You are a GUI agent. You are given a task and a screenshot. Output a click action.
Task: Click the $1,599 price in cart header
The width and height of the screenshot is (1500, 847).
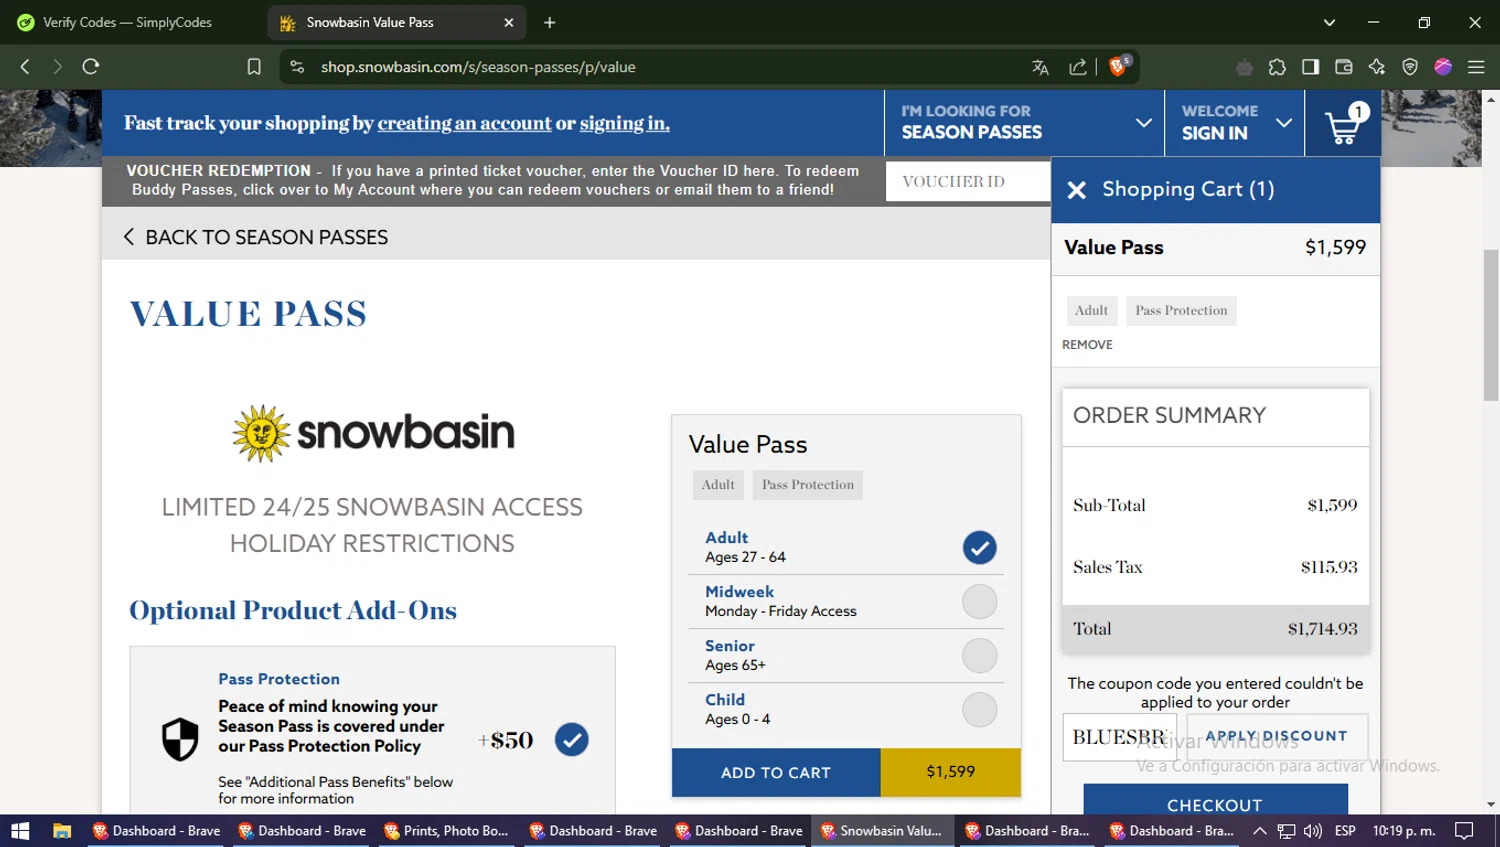1335,247
